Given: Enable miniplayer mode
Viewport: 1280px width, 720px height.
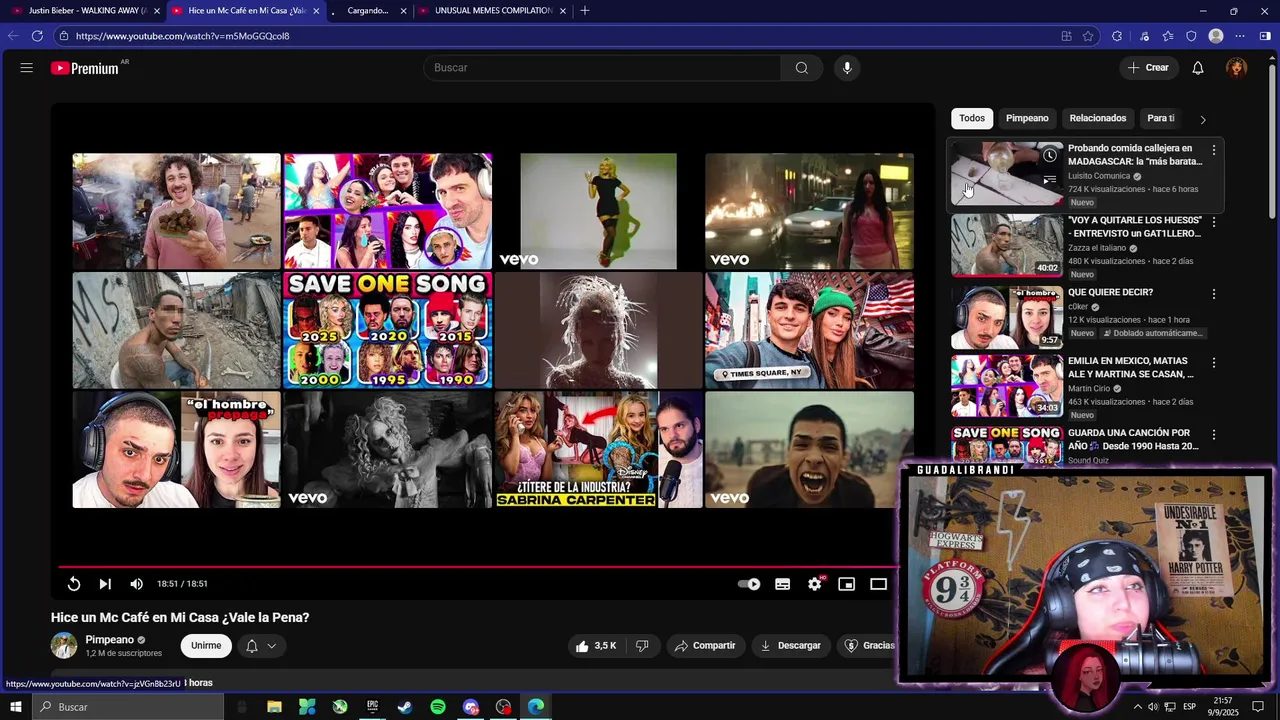Looking at the screenshot, I should coord(847,584).
